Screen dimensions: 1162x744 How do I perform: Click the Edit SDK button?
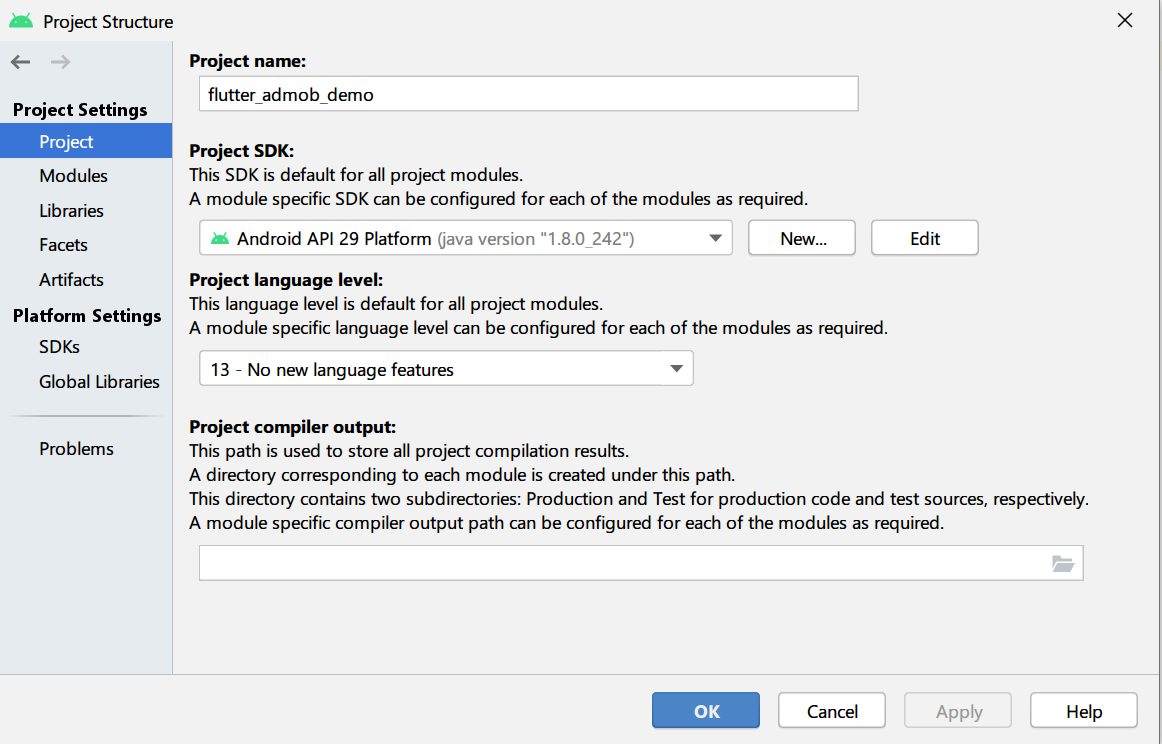tap(924, 239)
